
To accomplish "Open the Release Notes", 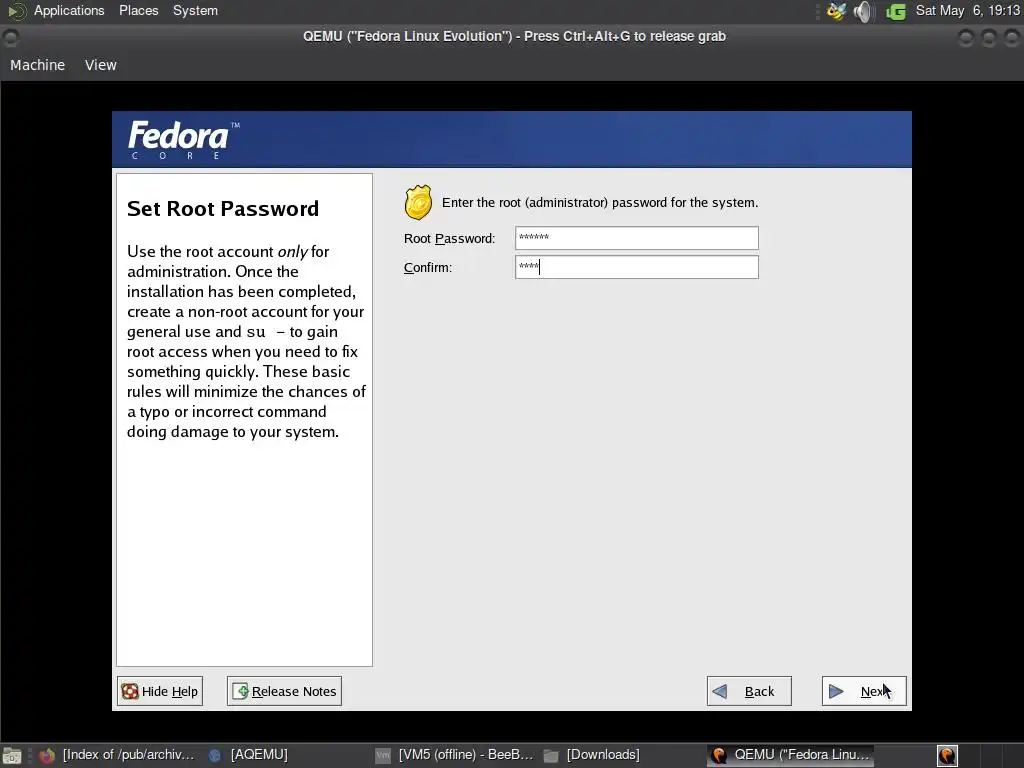I will pos(284,691).
